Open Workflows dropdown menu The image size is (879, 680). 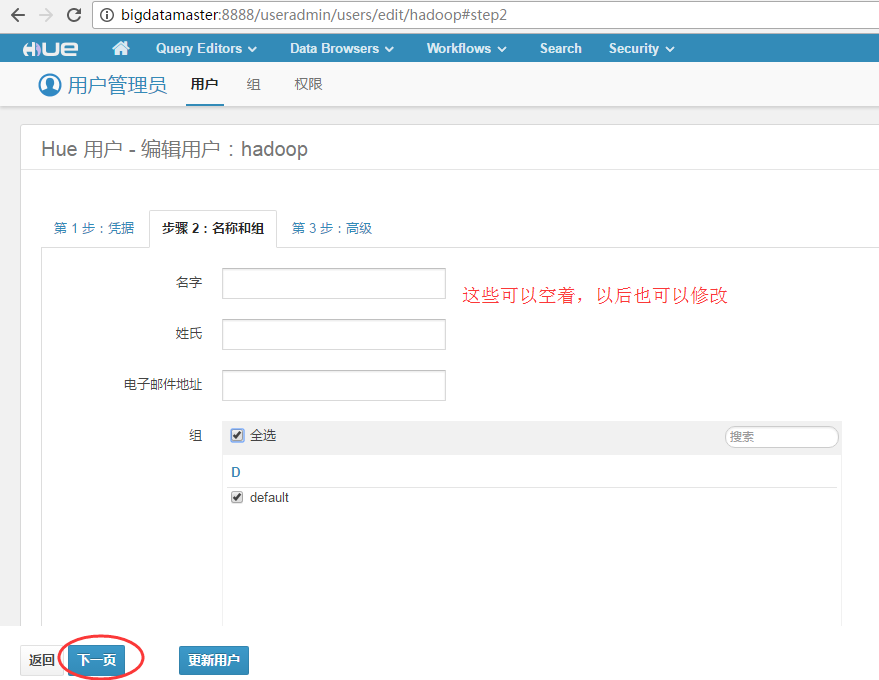click(466, 49)
